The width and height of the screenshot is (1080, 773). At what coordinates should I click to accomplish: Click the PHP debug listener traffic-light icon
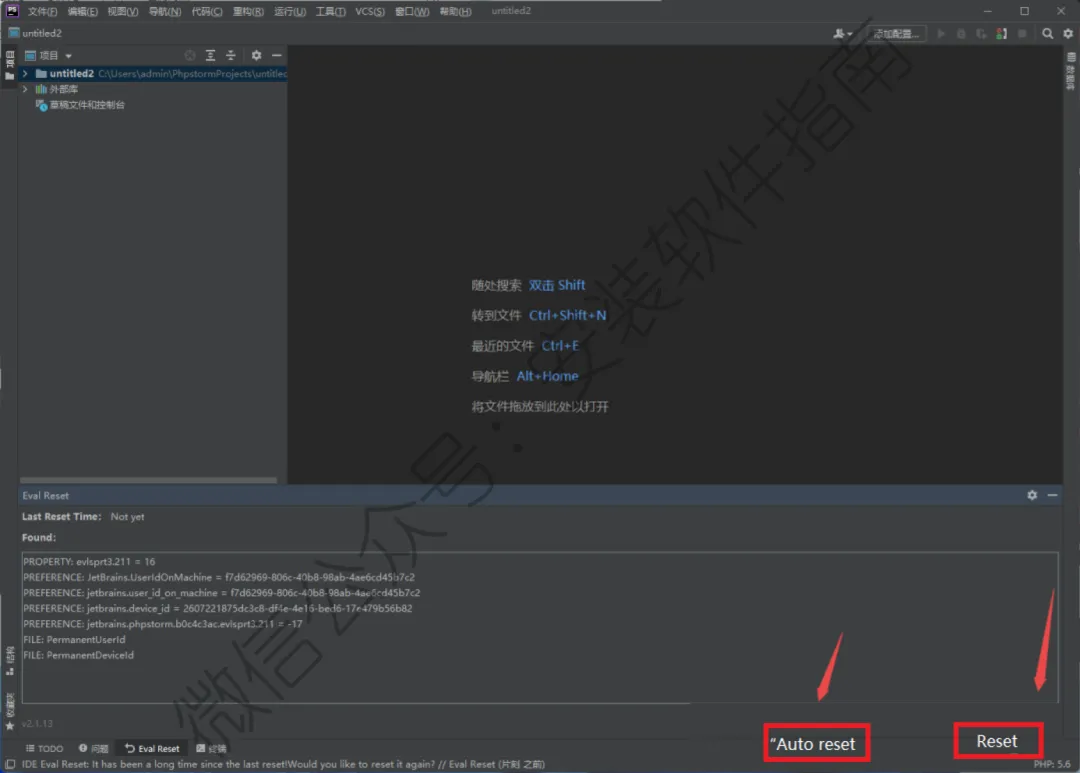coord(1002,33)
